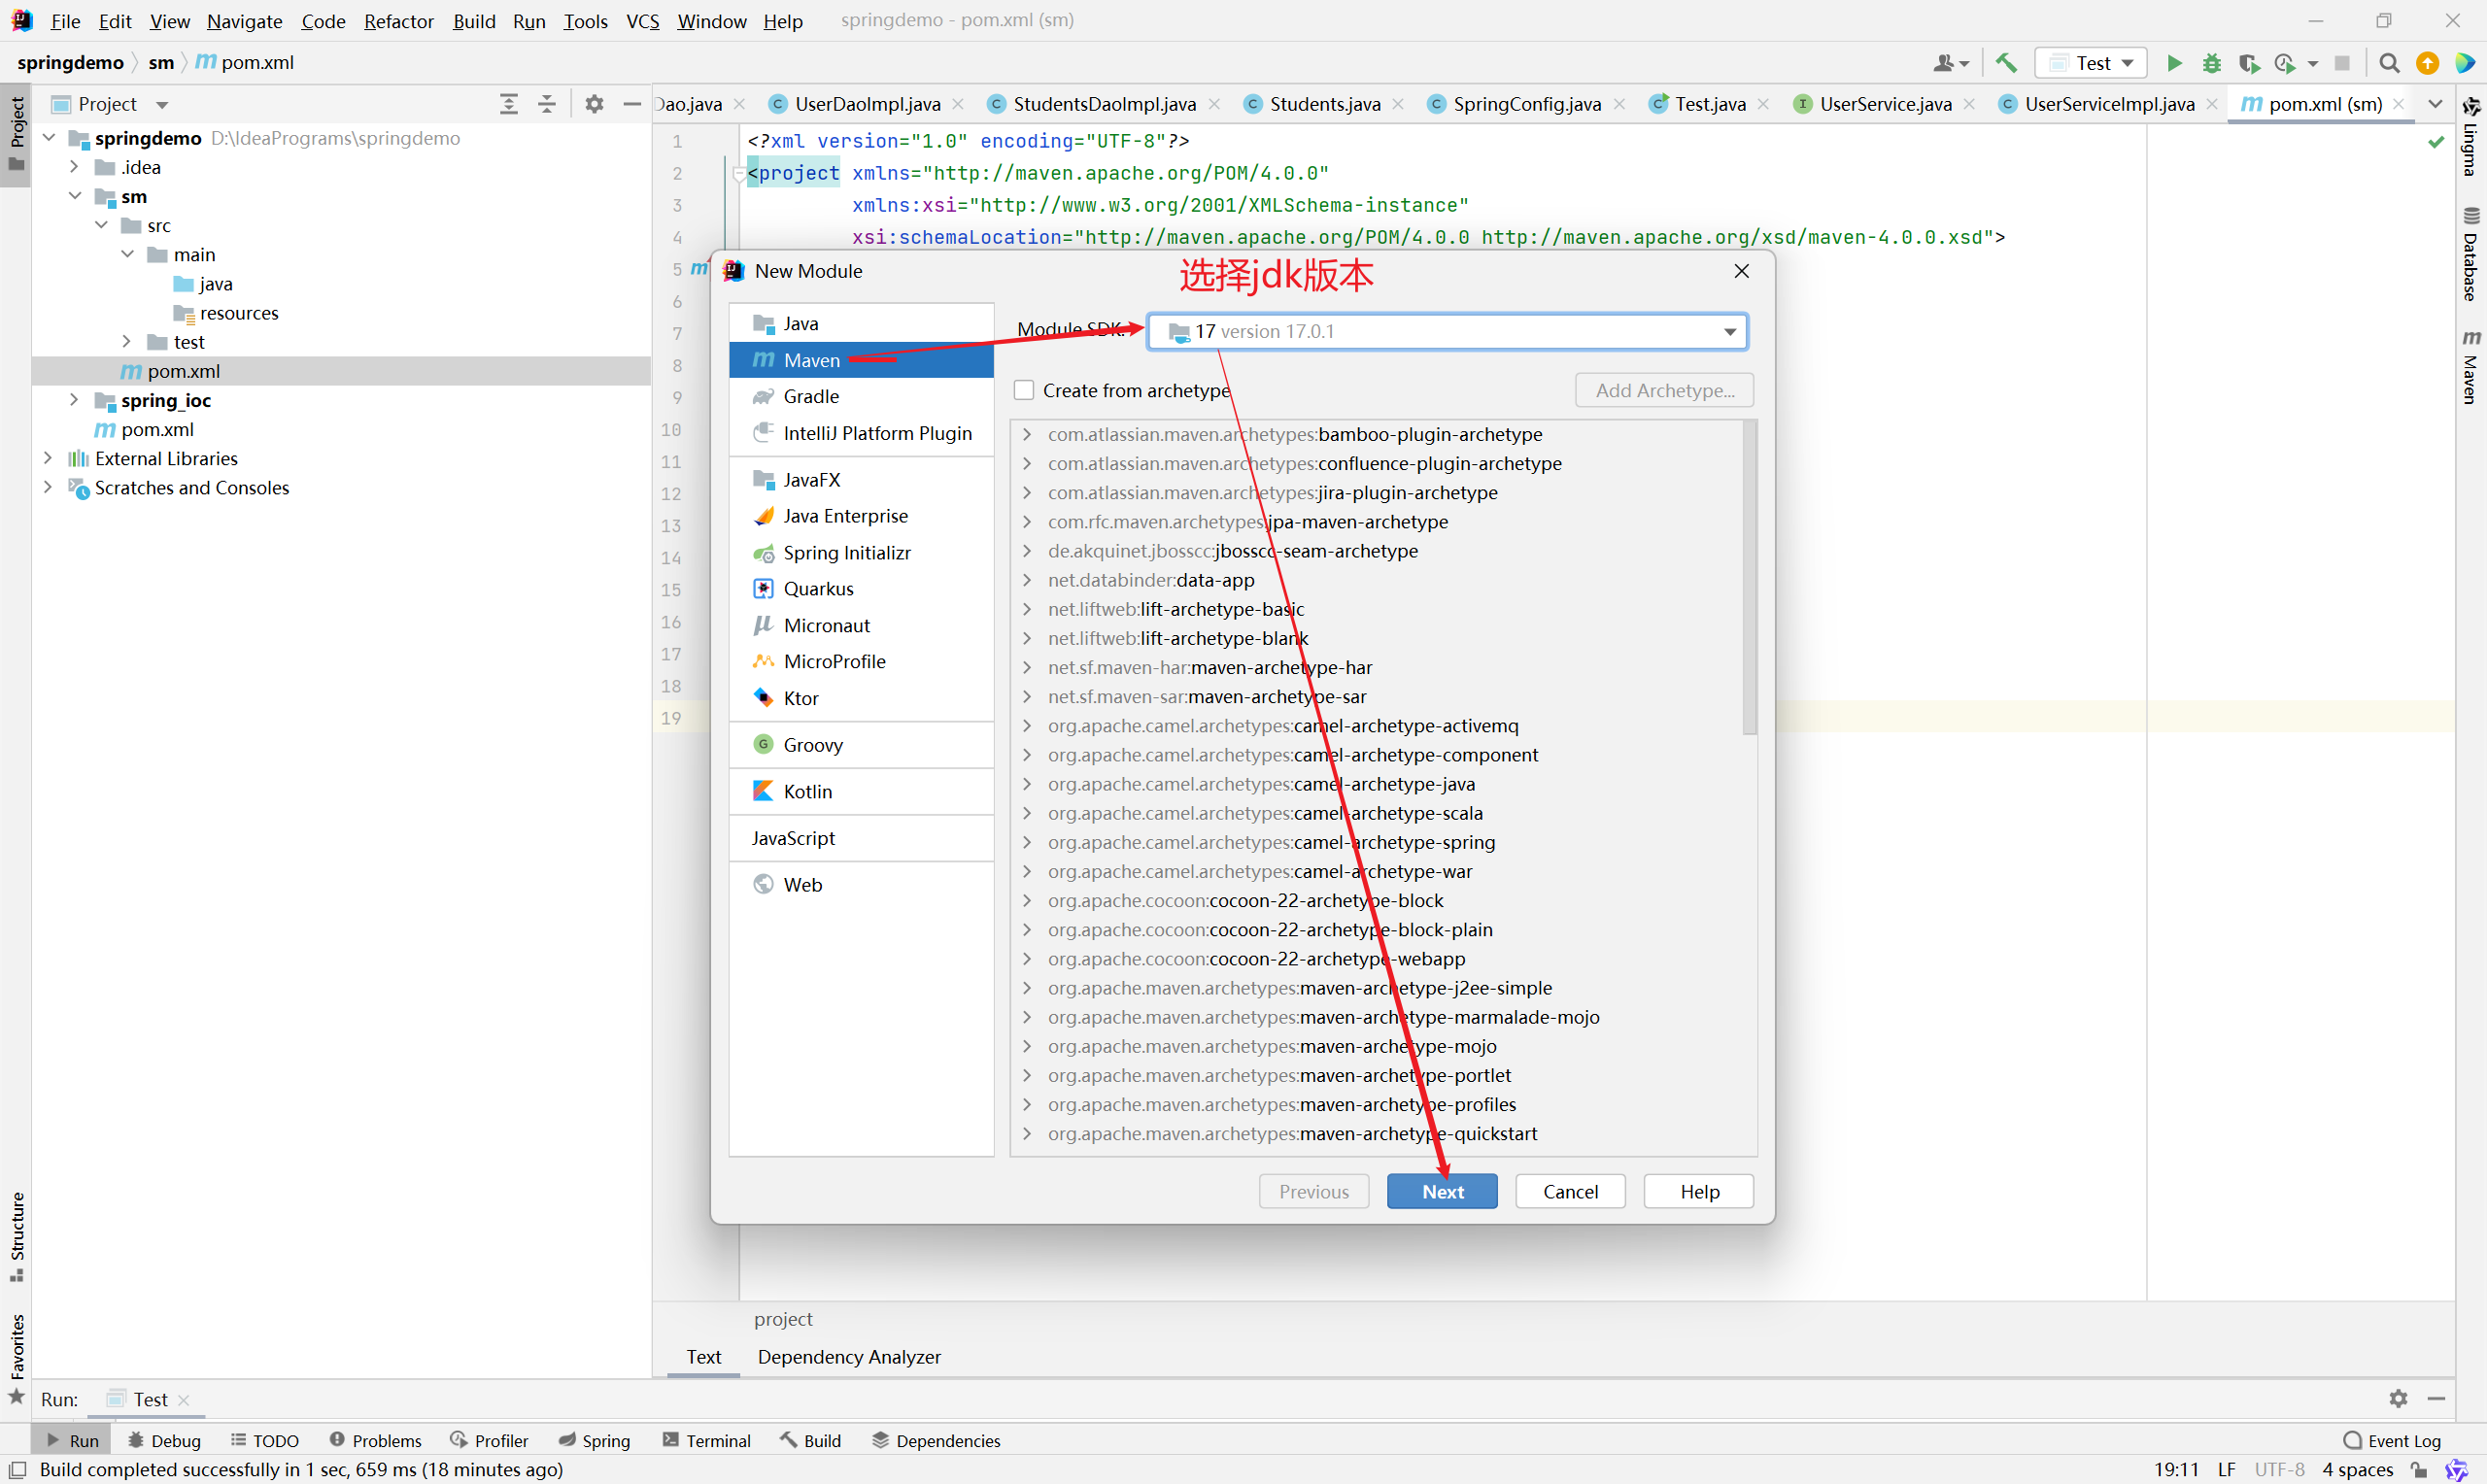Screen dimensions: 2487x1484
Task: Expand maven-archetype-quickstart entry
Action: click(1026, 1133)
